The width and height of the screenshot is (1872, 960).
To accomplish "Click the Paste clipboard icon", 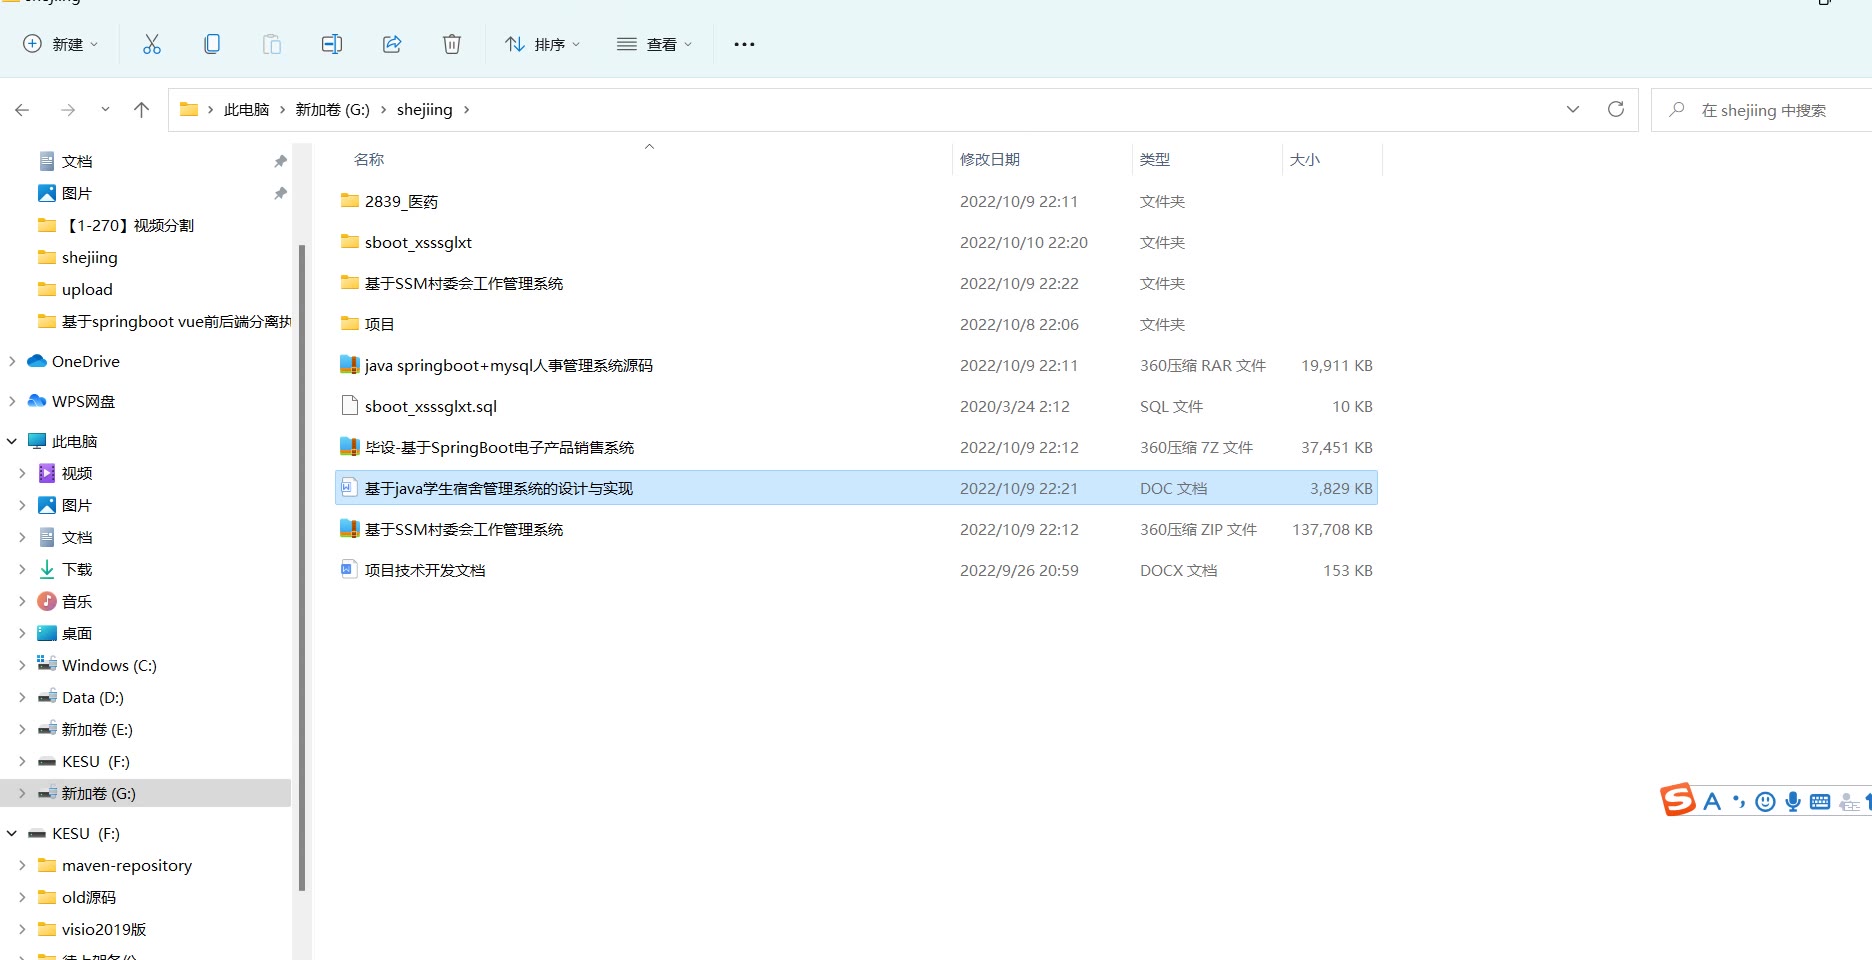I will click(272, 44).
